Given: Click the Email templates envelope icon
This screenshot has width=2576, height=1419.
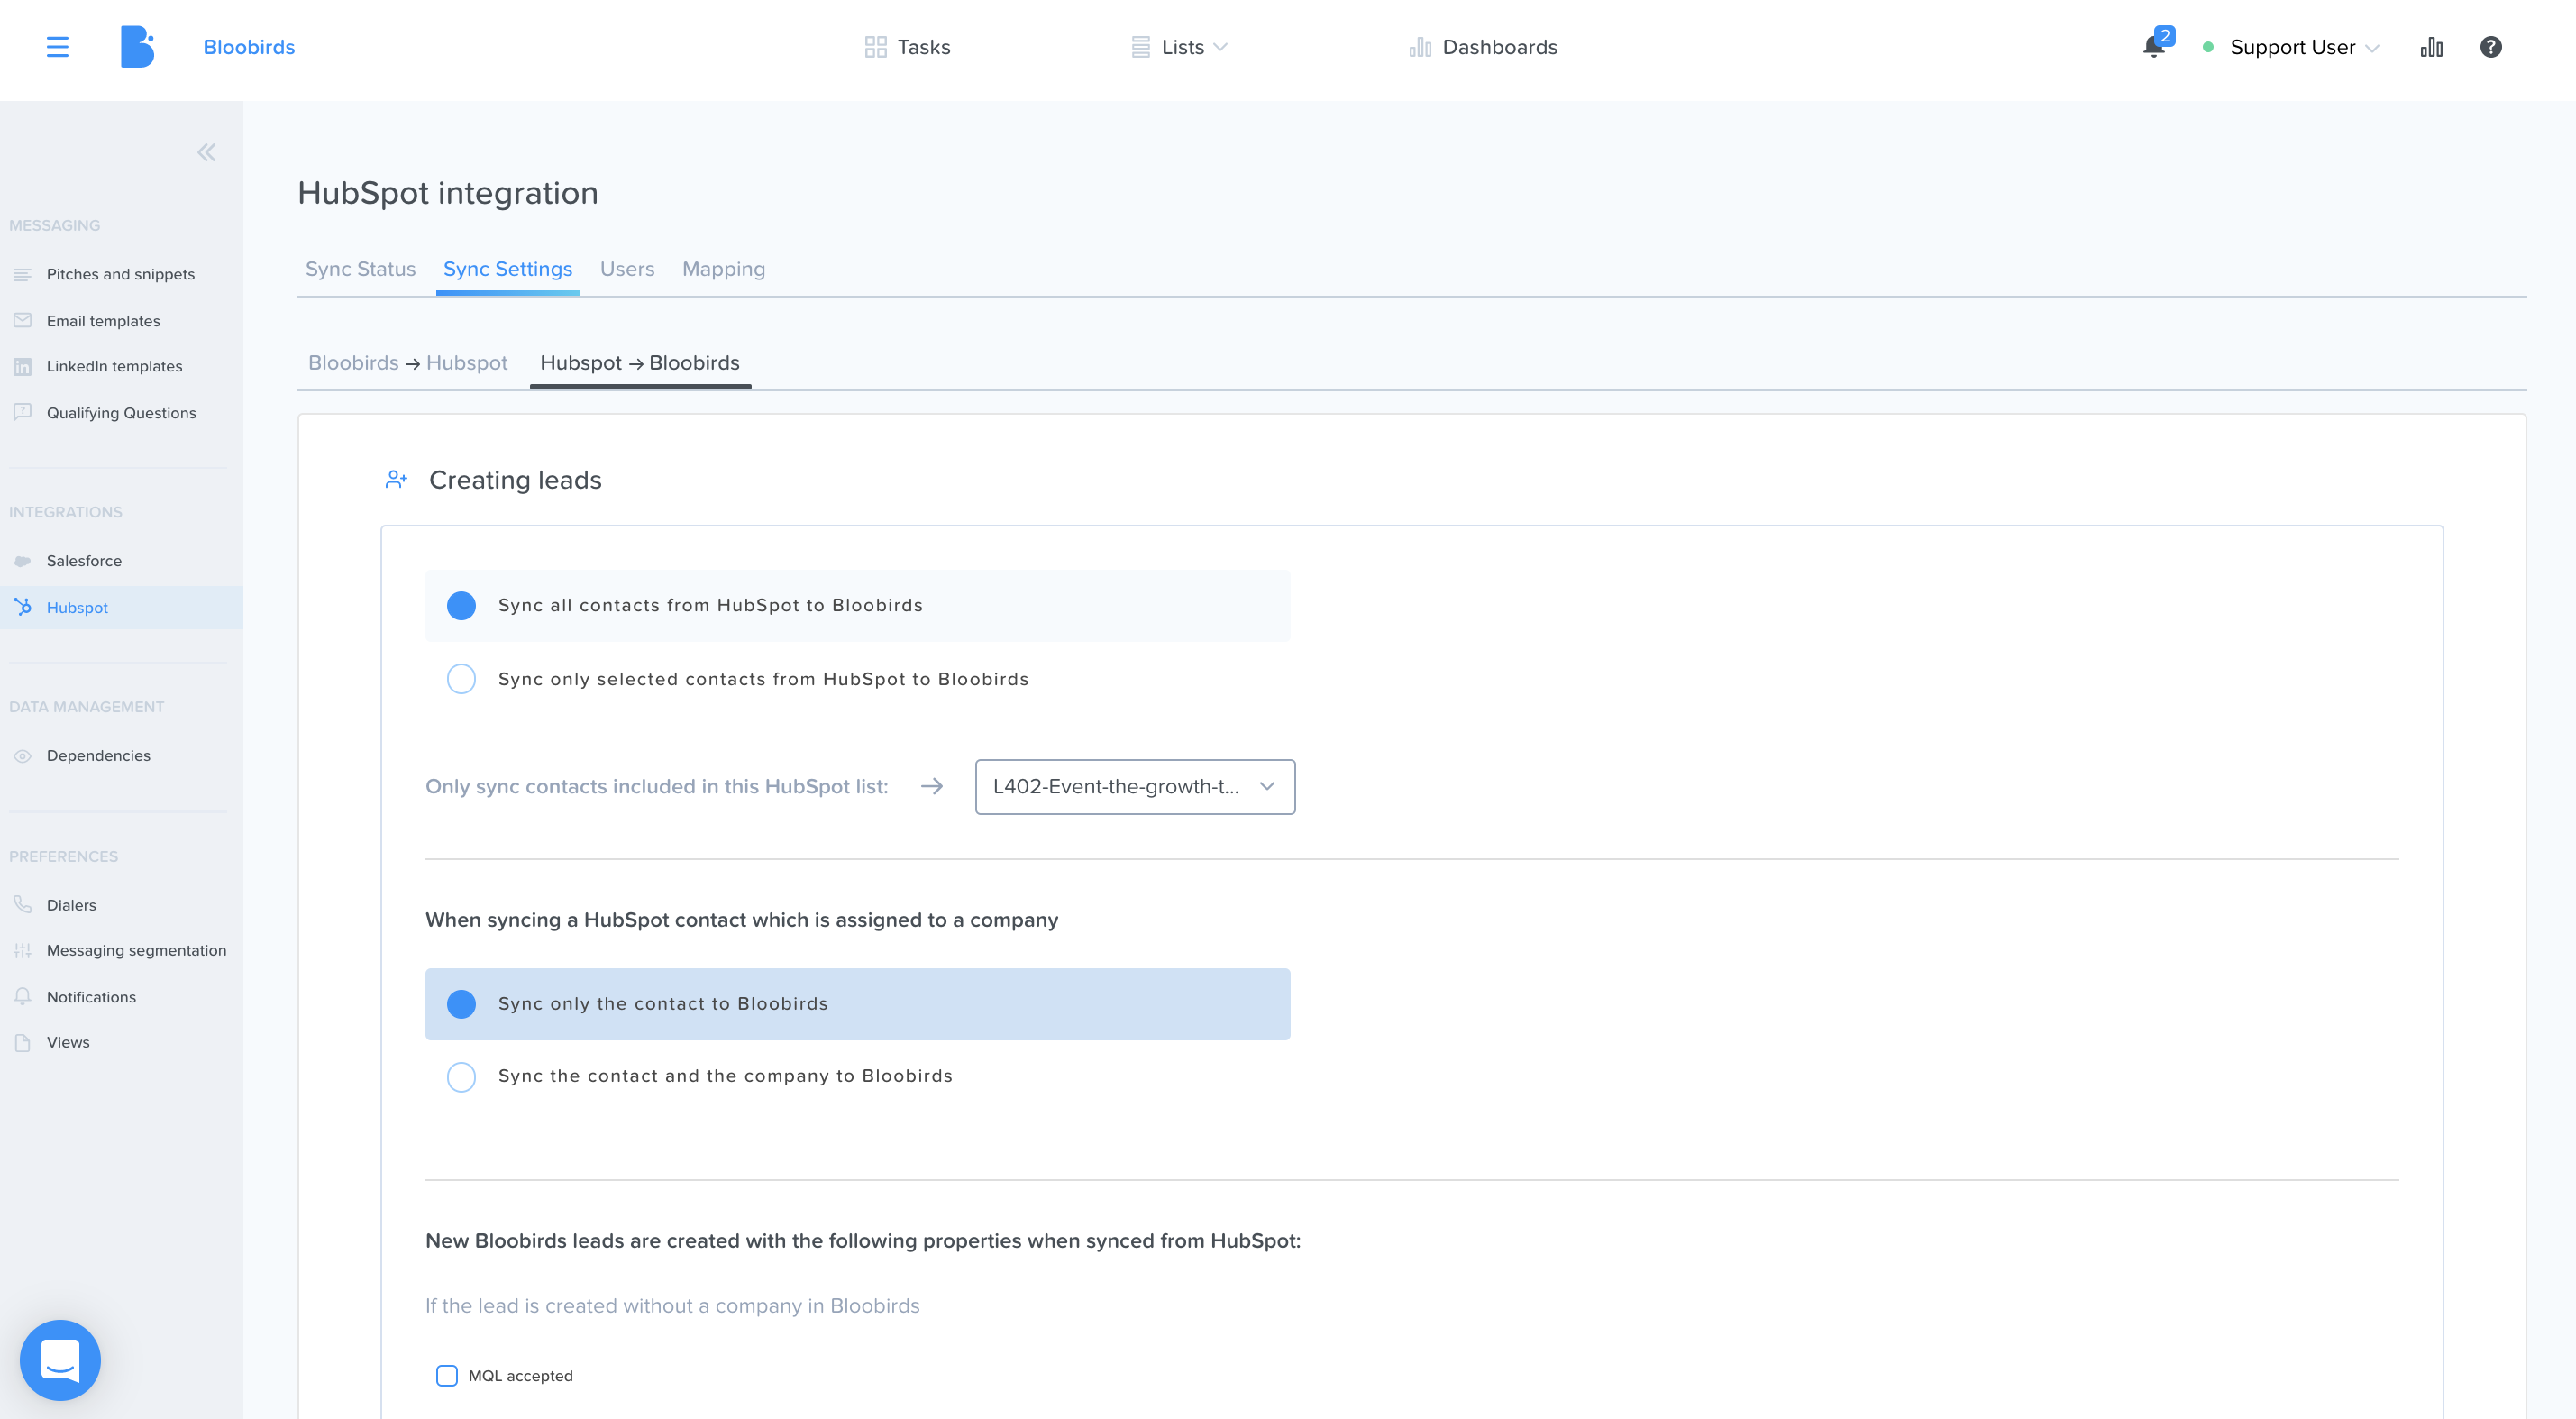Looking at the screenshot, I should 22,320.
